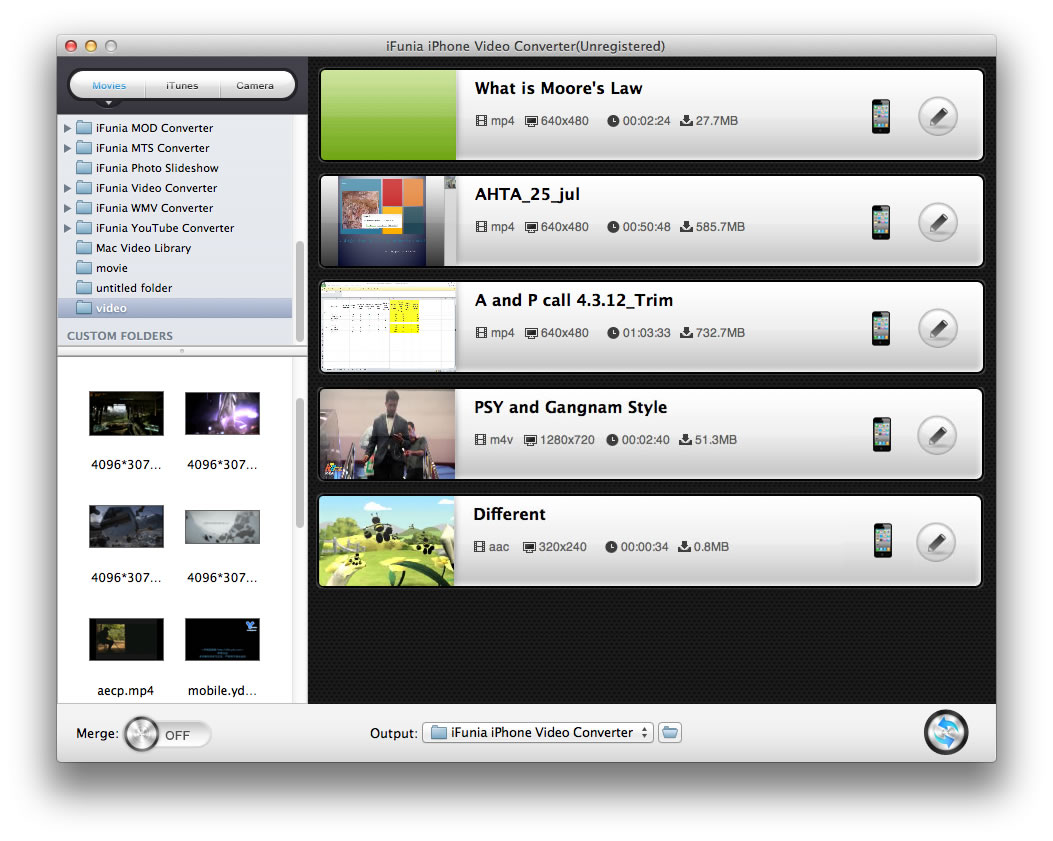Select the A and P call spreadsheet thumbnail
Screen dimensions: 1053x841
pyautogui.click(x=388, y=327)
